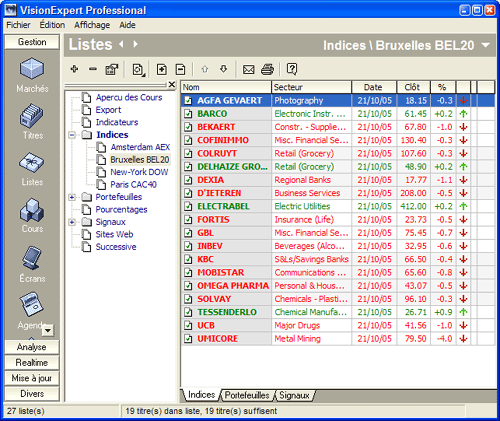Open the Édition menu
Viewport: 500px width, 421px height.
tap(52, 25)
